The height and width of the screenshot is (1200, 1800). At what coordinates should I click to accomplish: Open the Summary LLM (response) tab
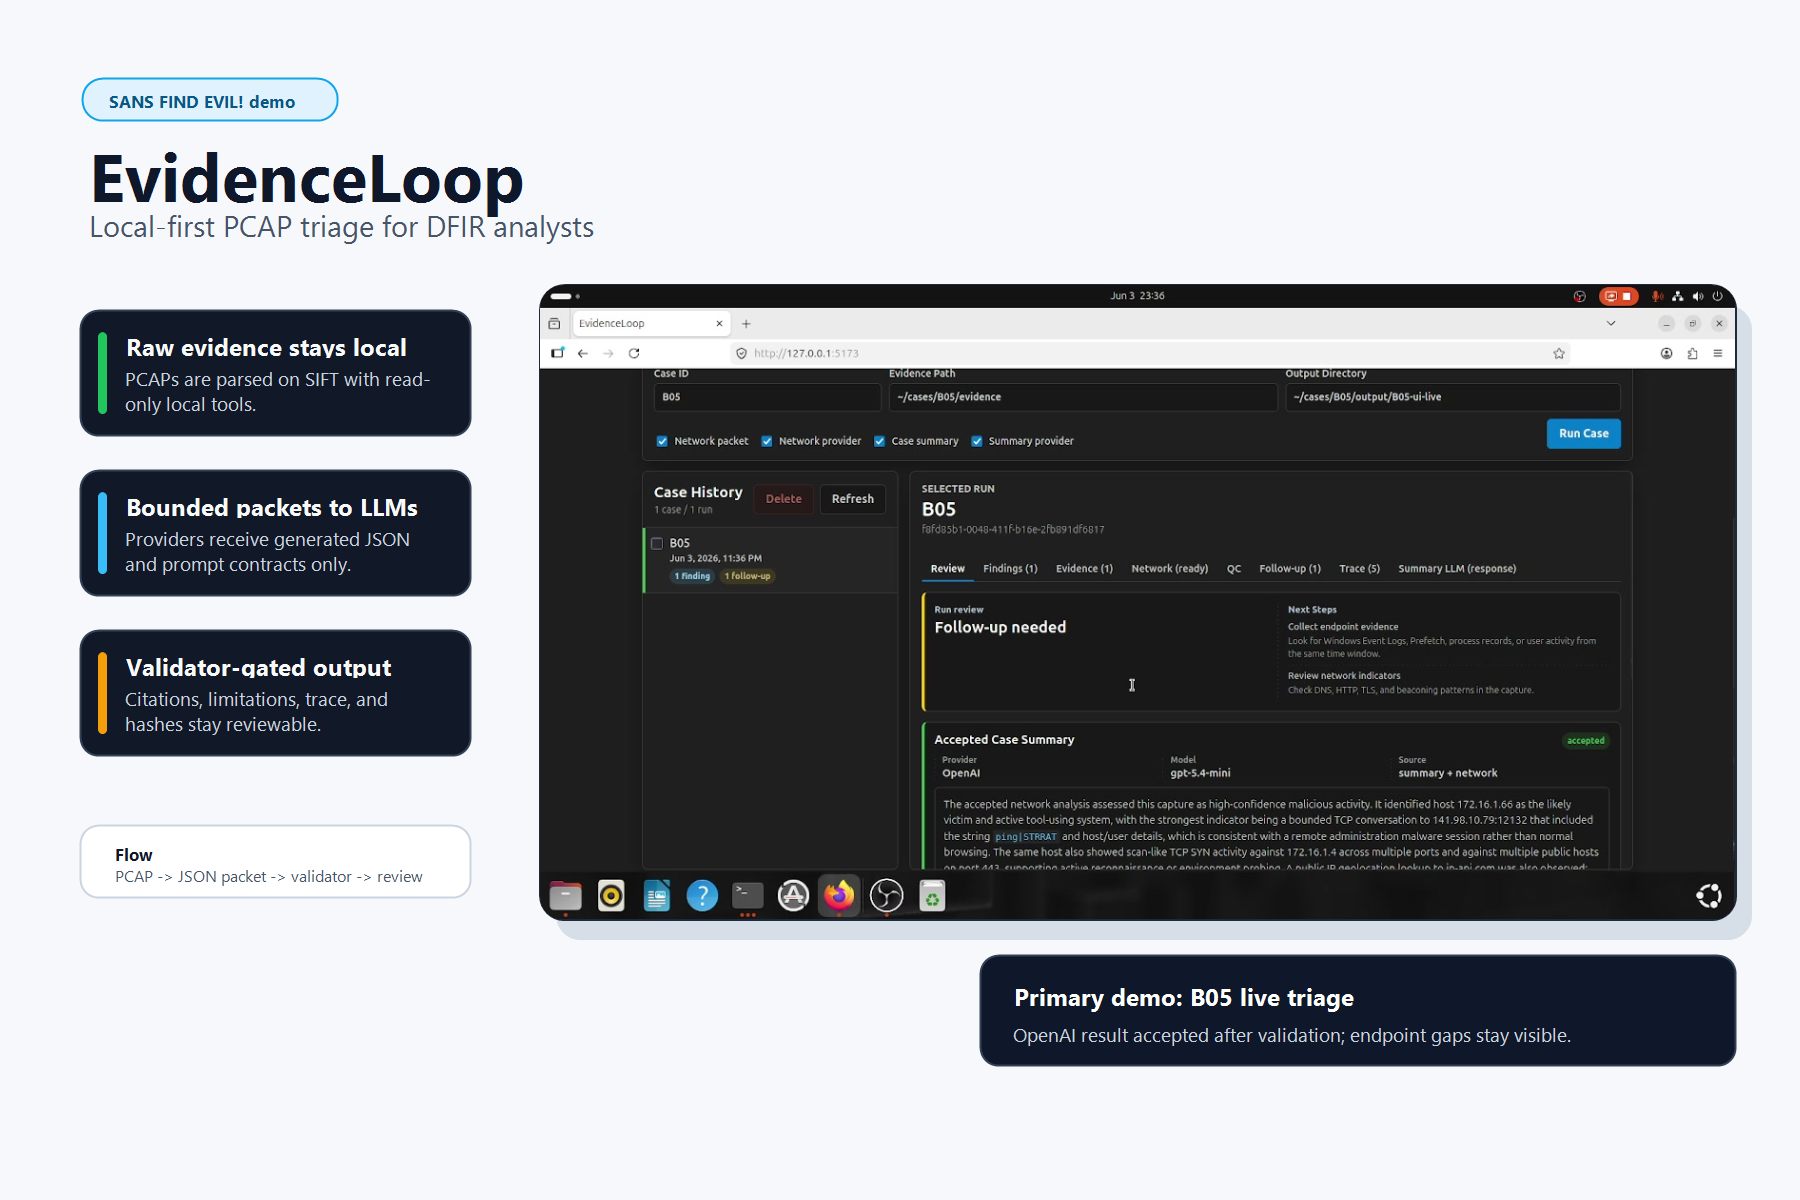[1457, 569]
